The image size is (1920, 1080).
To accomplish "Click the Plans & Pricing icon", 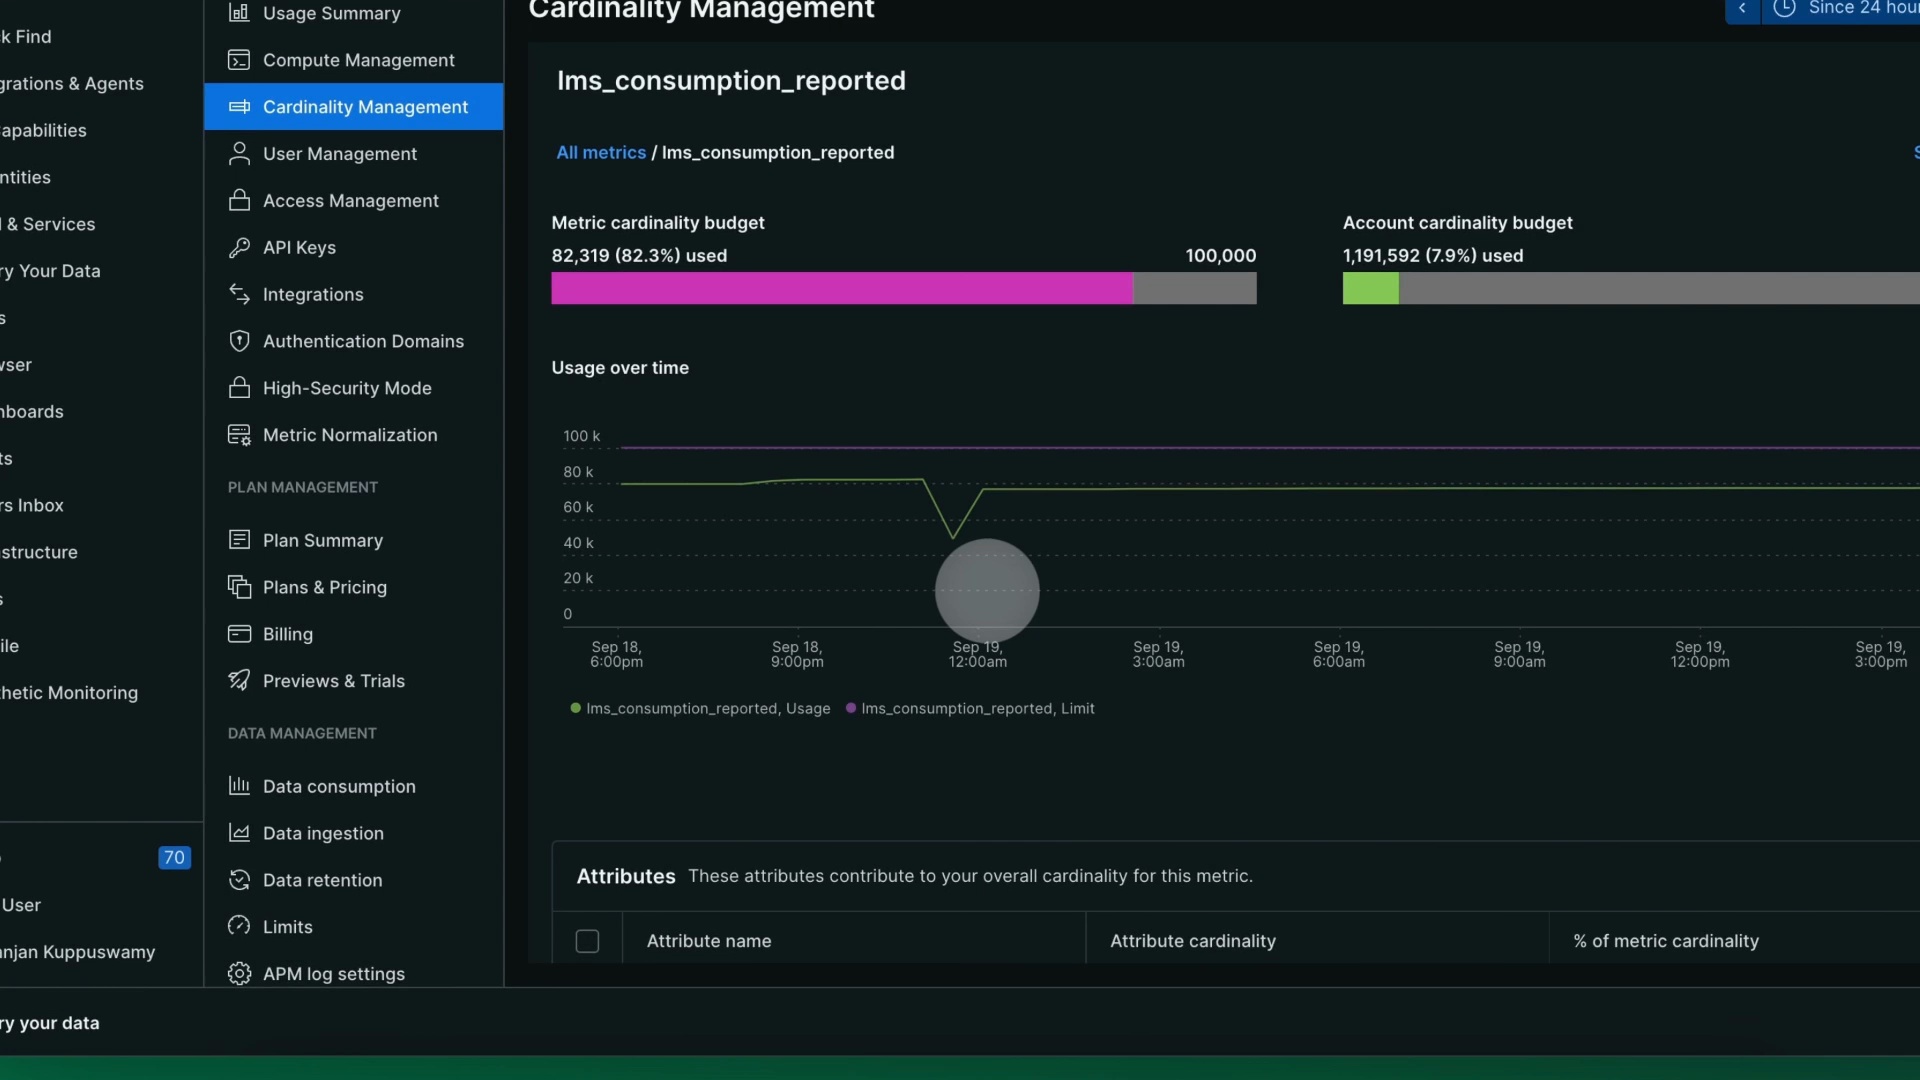I will pyautogui.click(x=239, y=587).
